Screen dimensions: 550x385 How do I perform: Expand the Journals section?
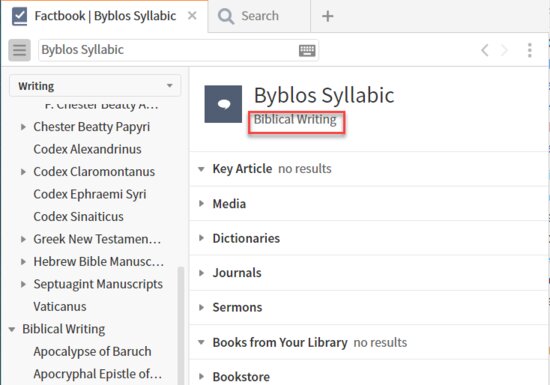[201, 273]
